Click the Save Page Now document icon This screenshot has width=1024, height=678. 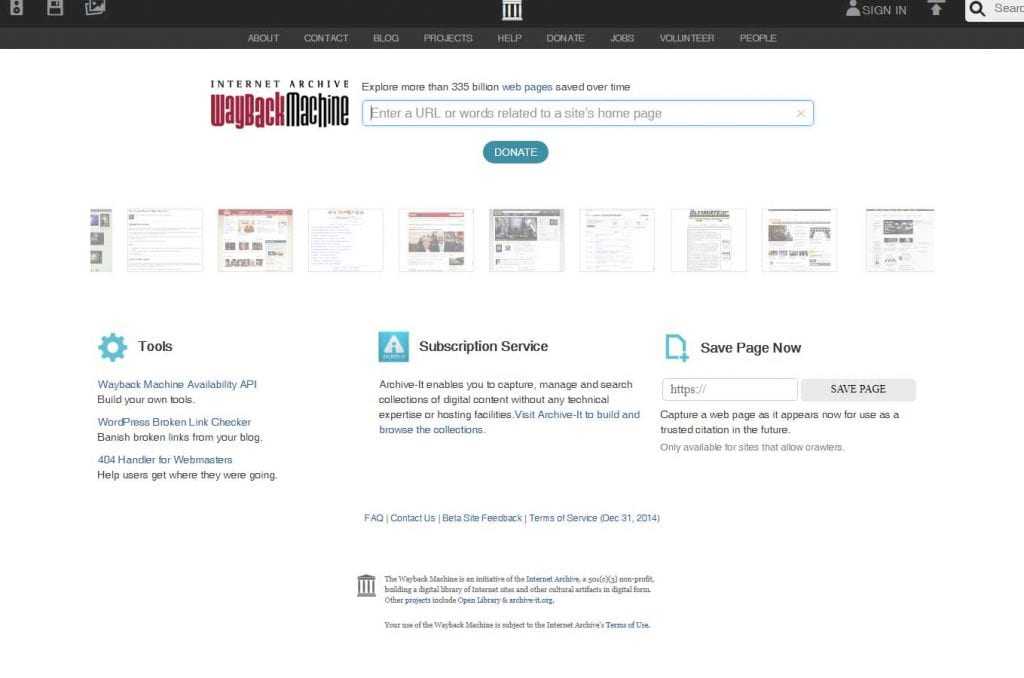click(x=676, y=347)
